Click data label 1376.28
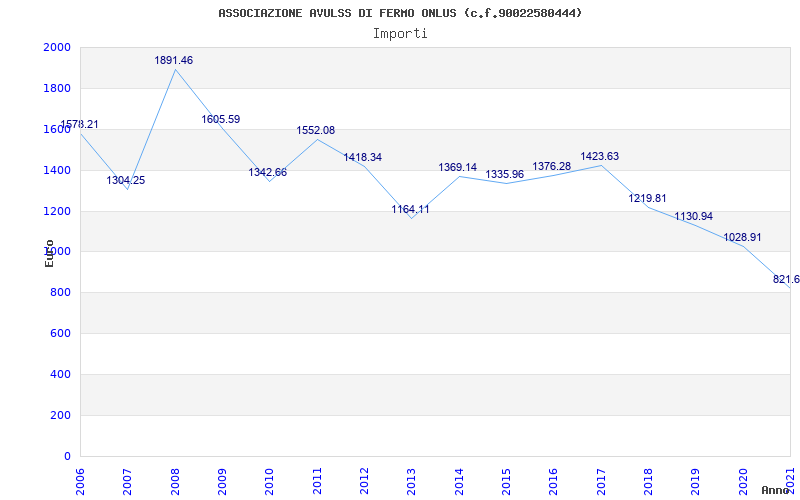This screenshot has width=800, height=500. (x=552, y=166)
